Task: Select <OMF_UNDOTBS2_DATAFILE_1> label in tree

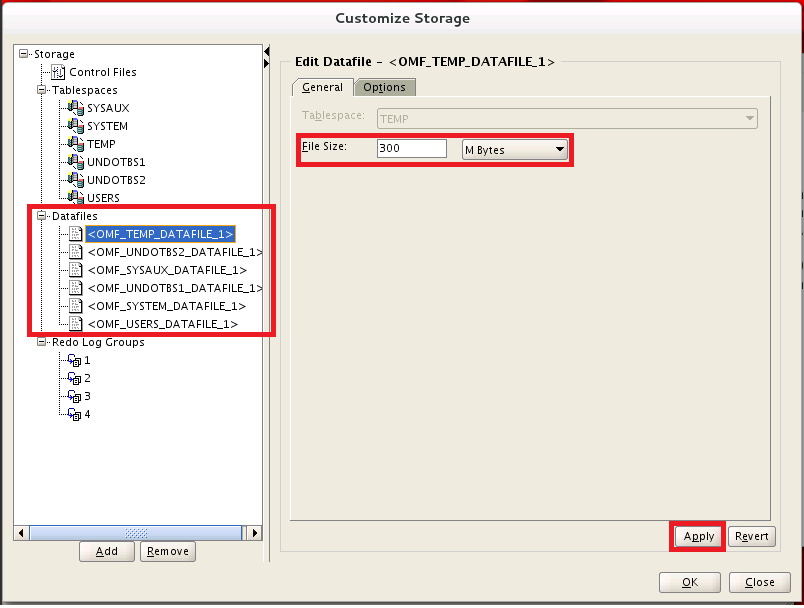Action: coord(175,252)
